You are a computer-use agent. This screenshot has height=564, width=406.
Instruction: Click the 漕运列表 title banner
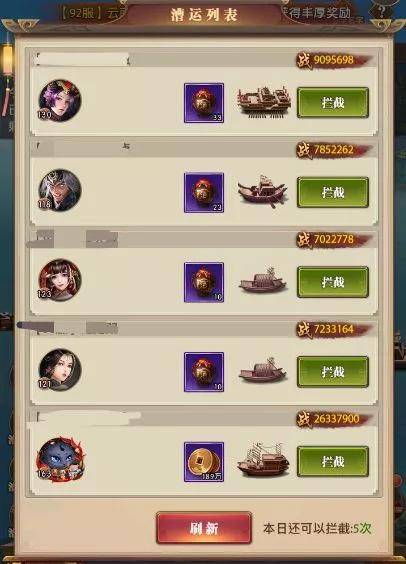(x=204, y=15)
